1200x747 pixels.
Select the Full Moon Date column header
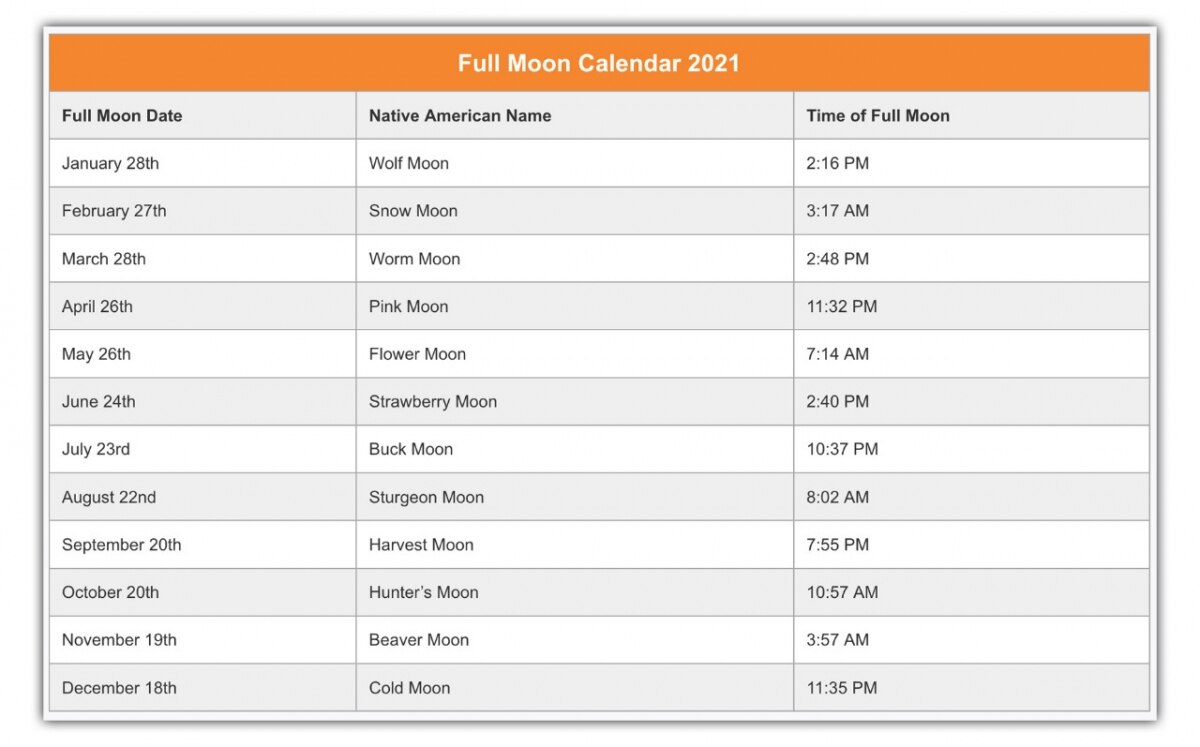click(122, 115)
